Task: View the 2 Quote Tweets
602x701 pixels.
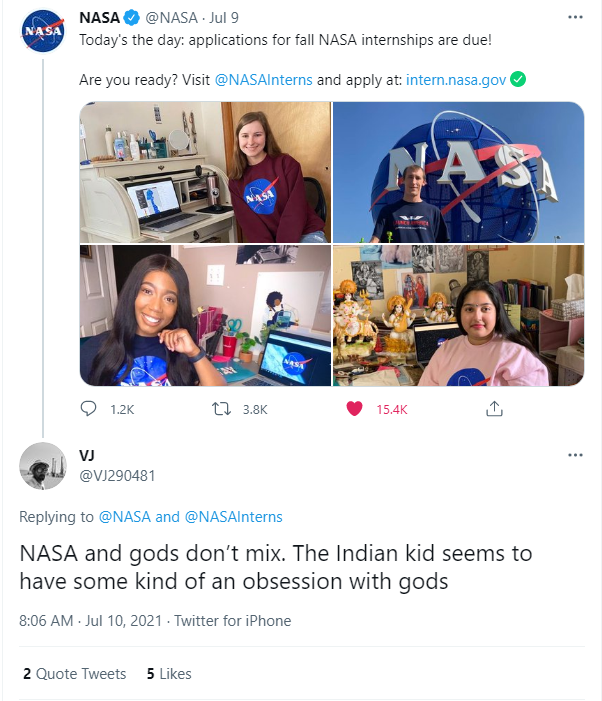Action: [x=75, y=674]
